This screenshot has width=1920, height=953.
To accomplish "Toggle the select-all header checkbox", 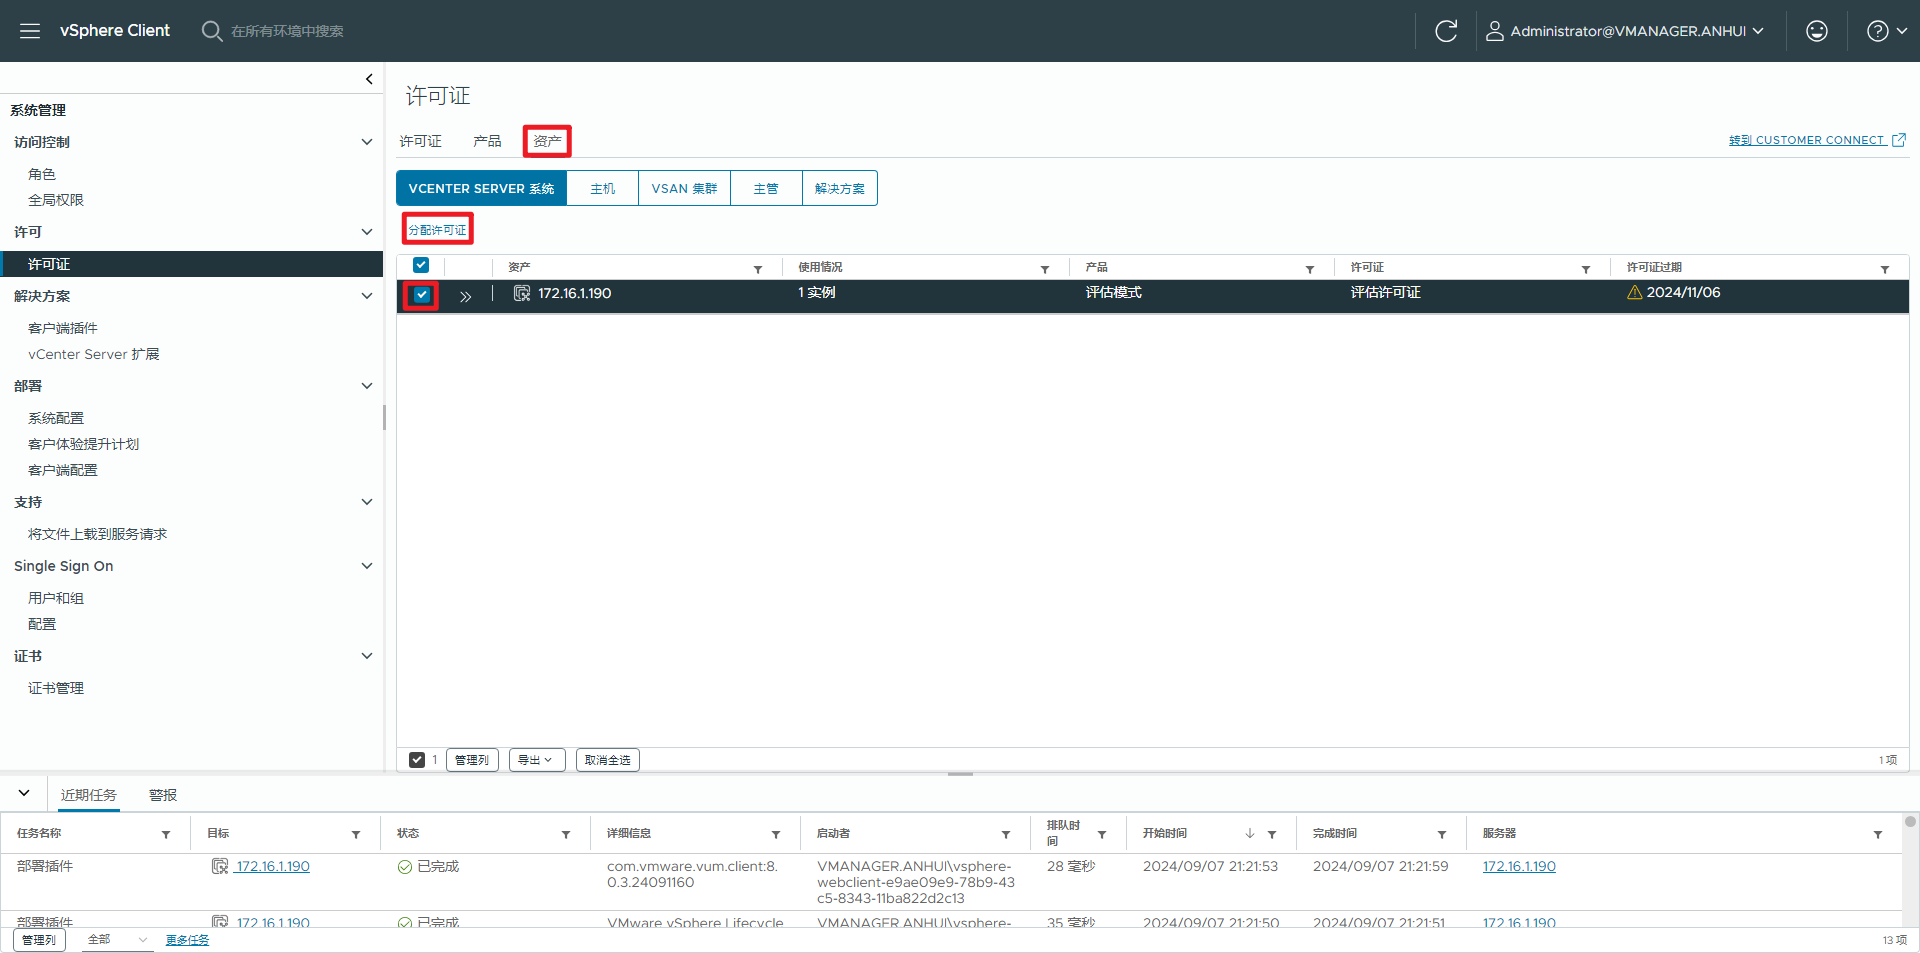I will 421,266.
